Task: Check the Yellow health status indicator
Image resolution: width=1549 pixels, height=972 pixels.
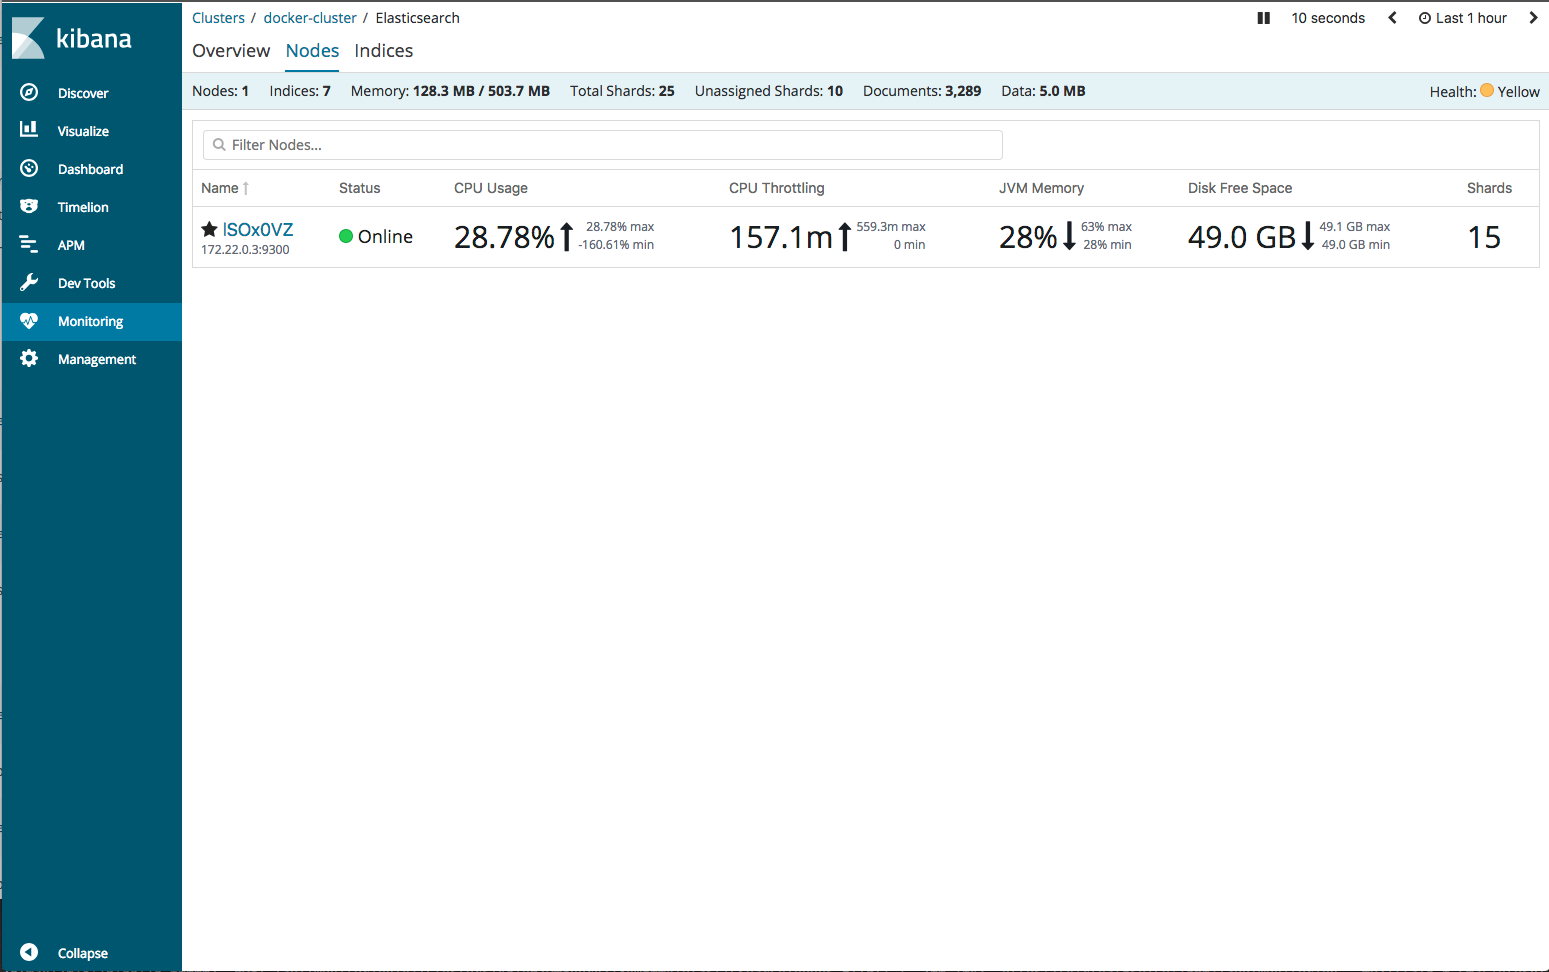Action: 1489,91
